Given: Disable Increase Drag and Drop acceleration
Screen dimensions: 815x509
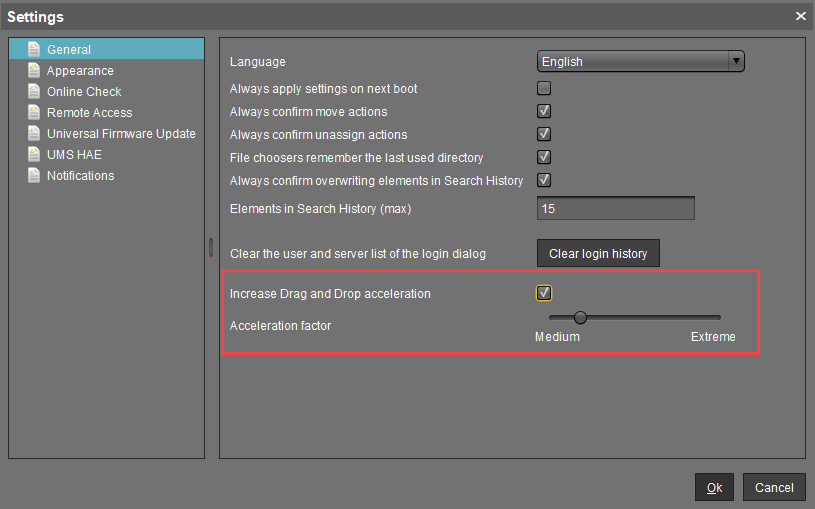Looking at the screenshot, I should pyautogui.click(x=544, y=293).
